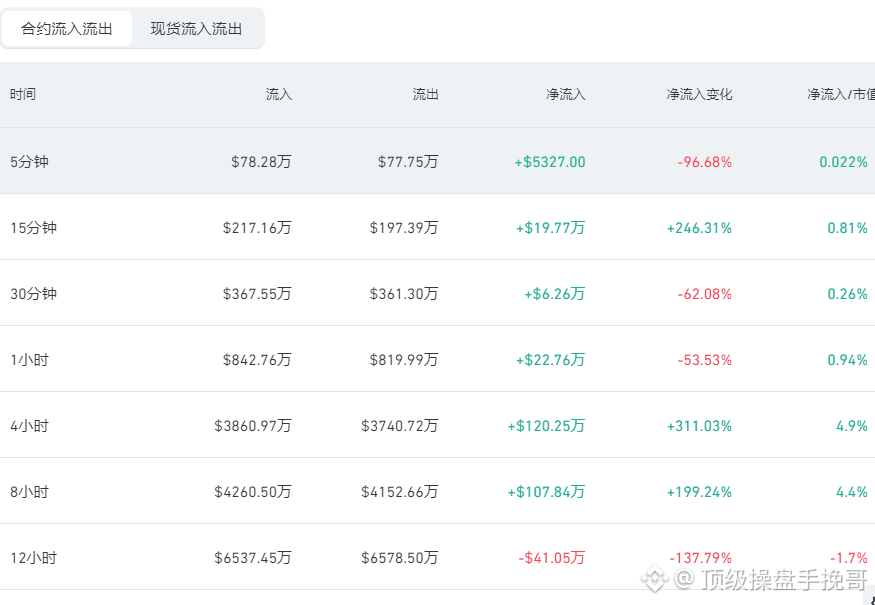Select the 15分钟 time row
Screen dimensions: 875x605
pos(438,227)
